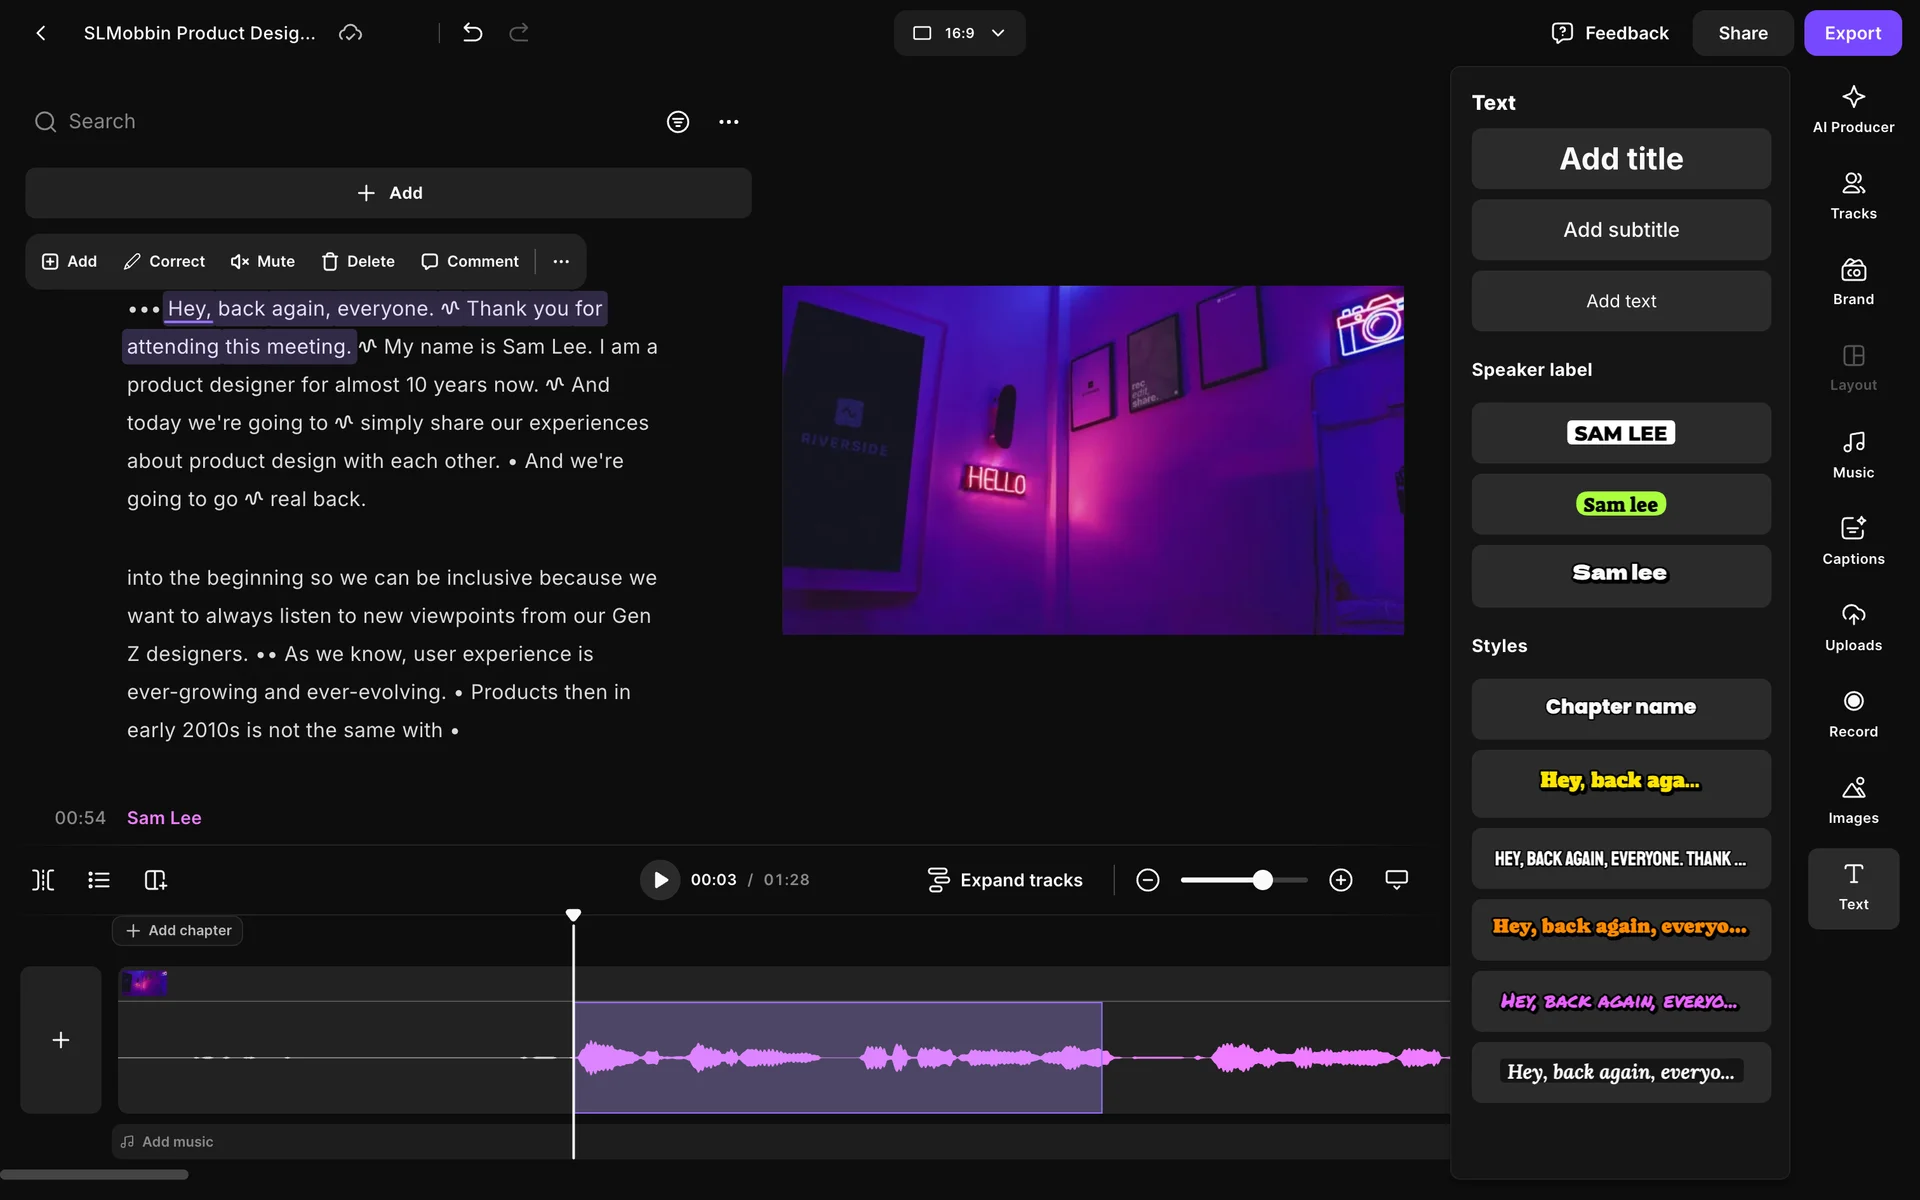Open the 16:9 aspect ratio dropdown

coord(958,33)
